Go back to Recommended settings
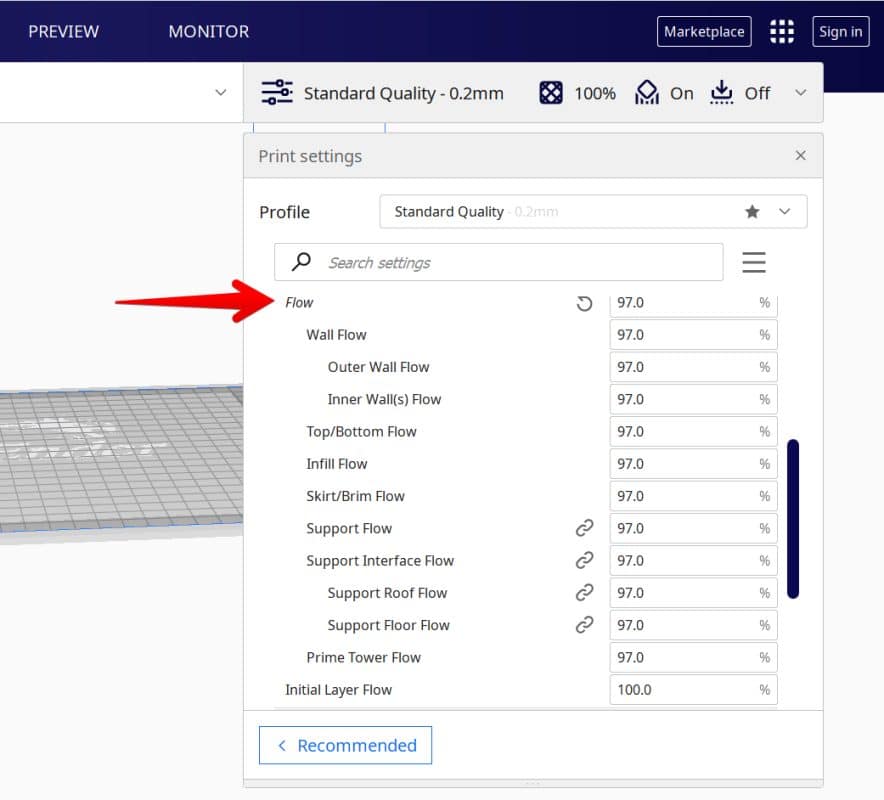 pyautogui.click(x=345, y=745)
